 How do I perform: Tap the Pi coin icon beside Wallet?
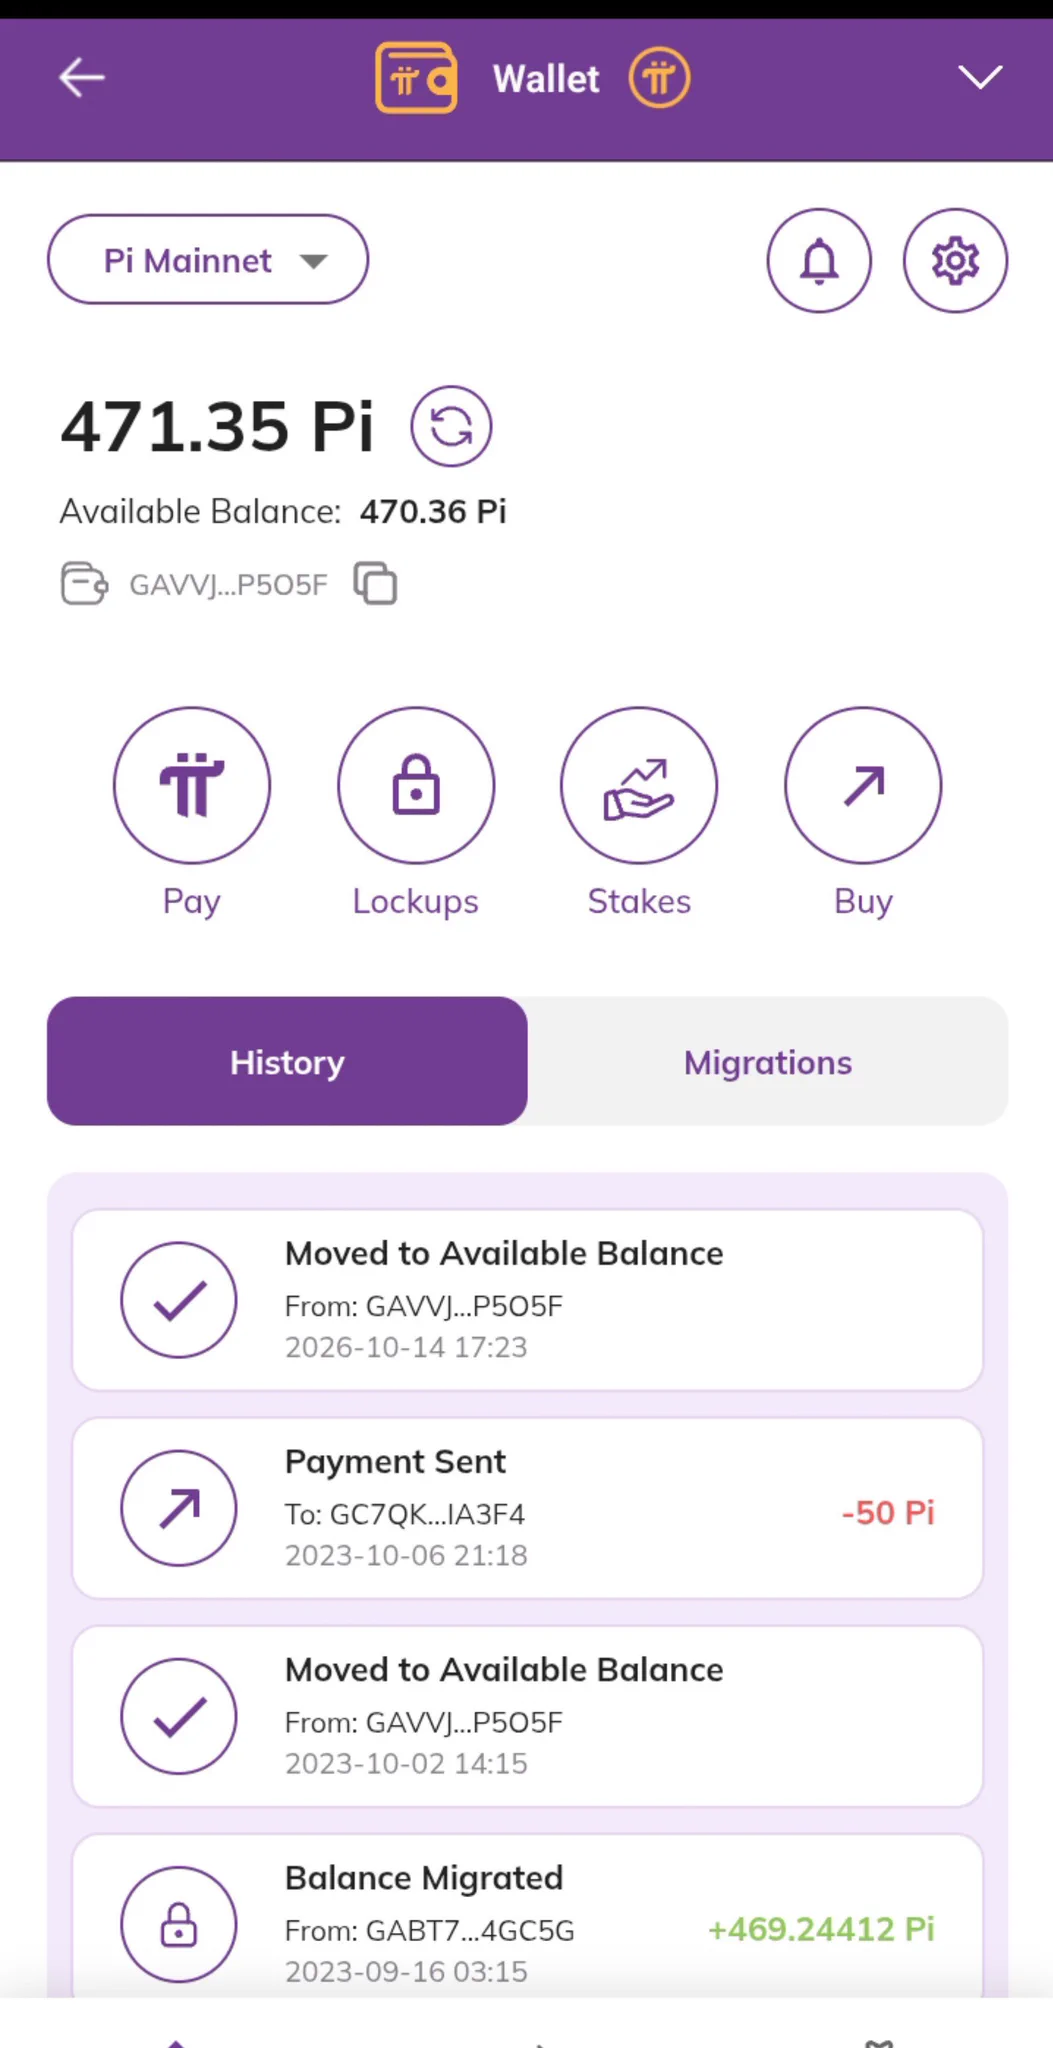[x=659, y=78]
